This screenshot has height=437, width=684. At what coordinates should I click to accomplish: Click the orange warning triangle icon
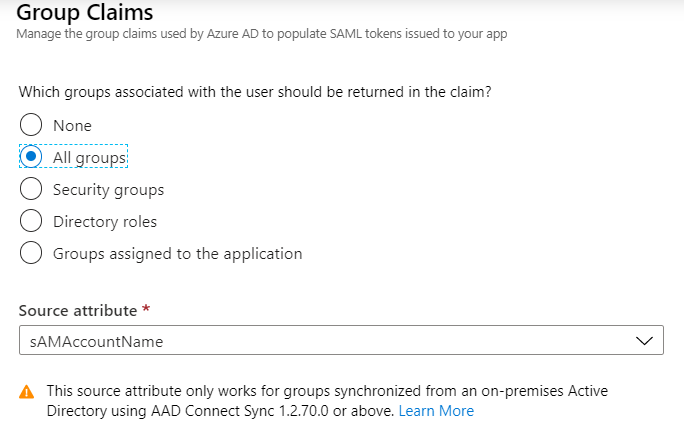27,391
